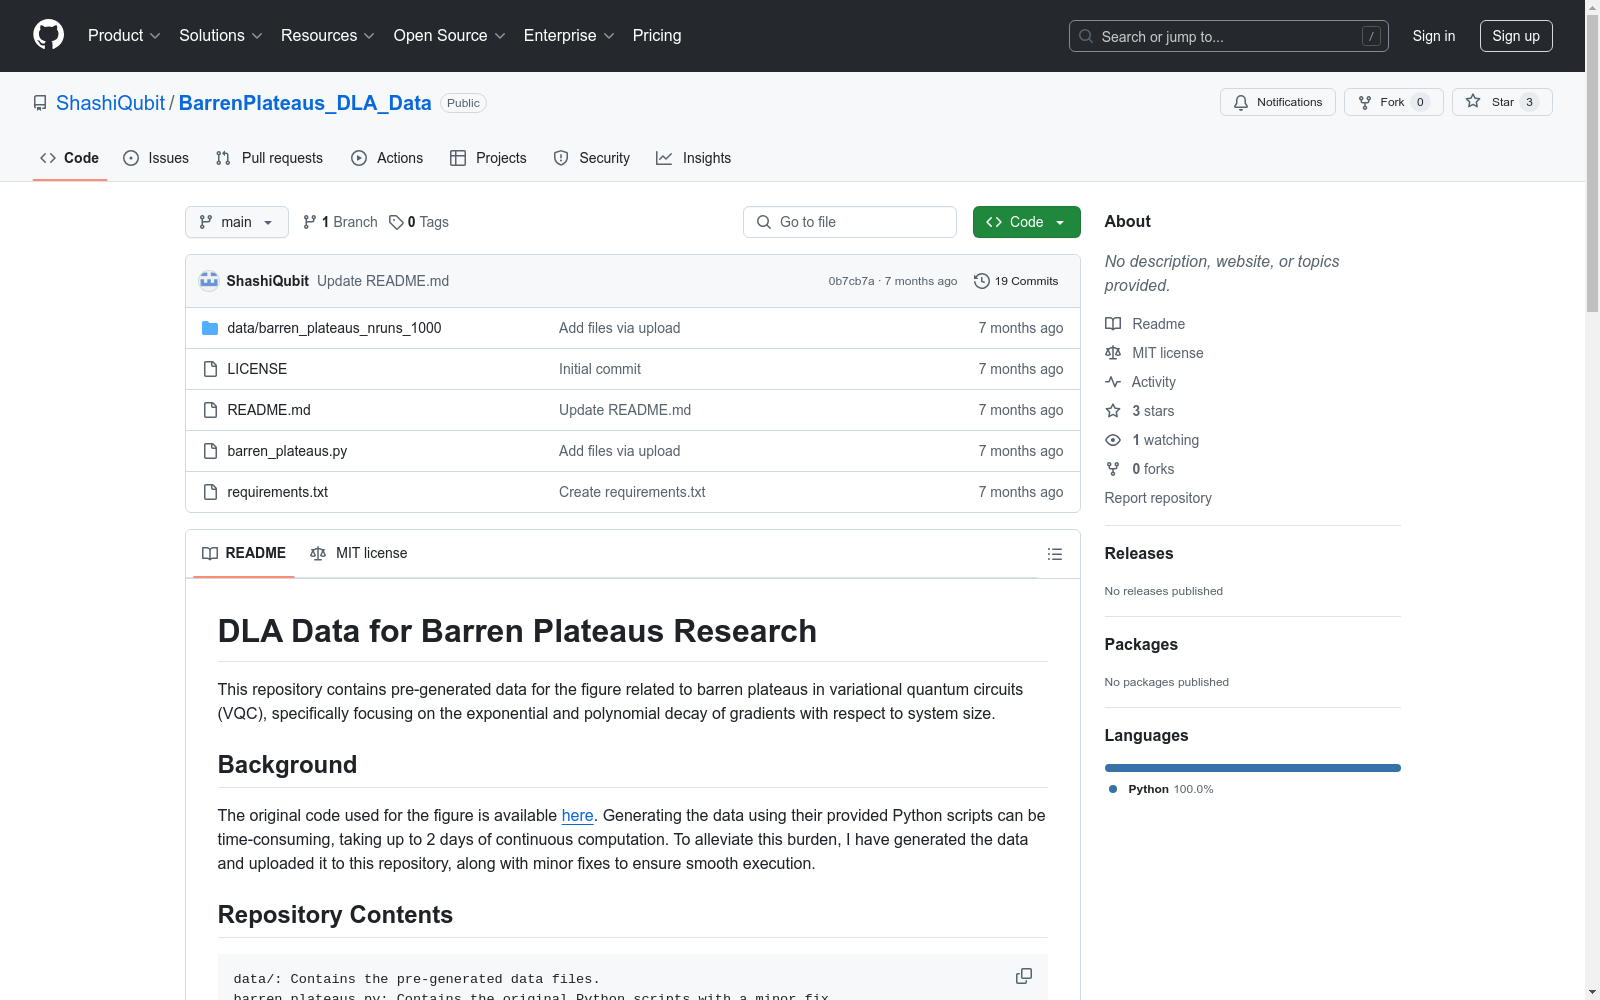Viewport: 1600px width, 1000px height.
Task: Switch to the Issues tab
Action: click(156, 158)
